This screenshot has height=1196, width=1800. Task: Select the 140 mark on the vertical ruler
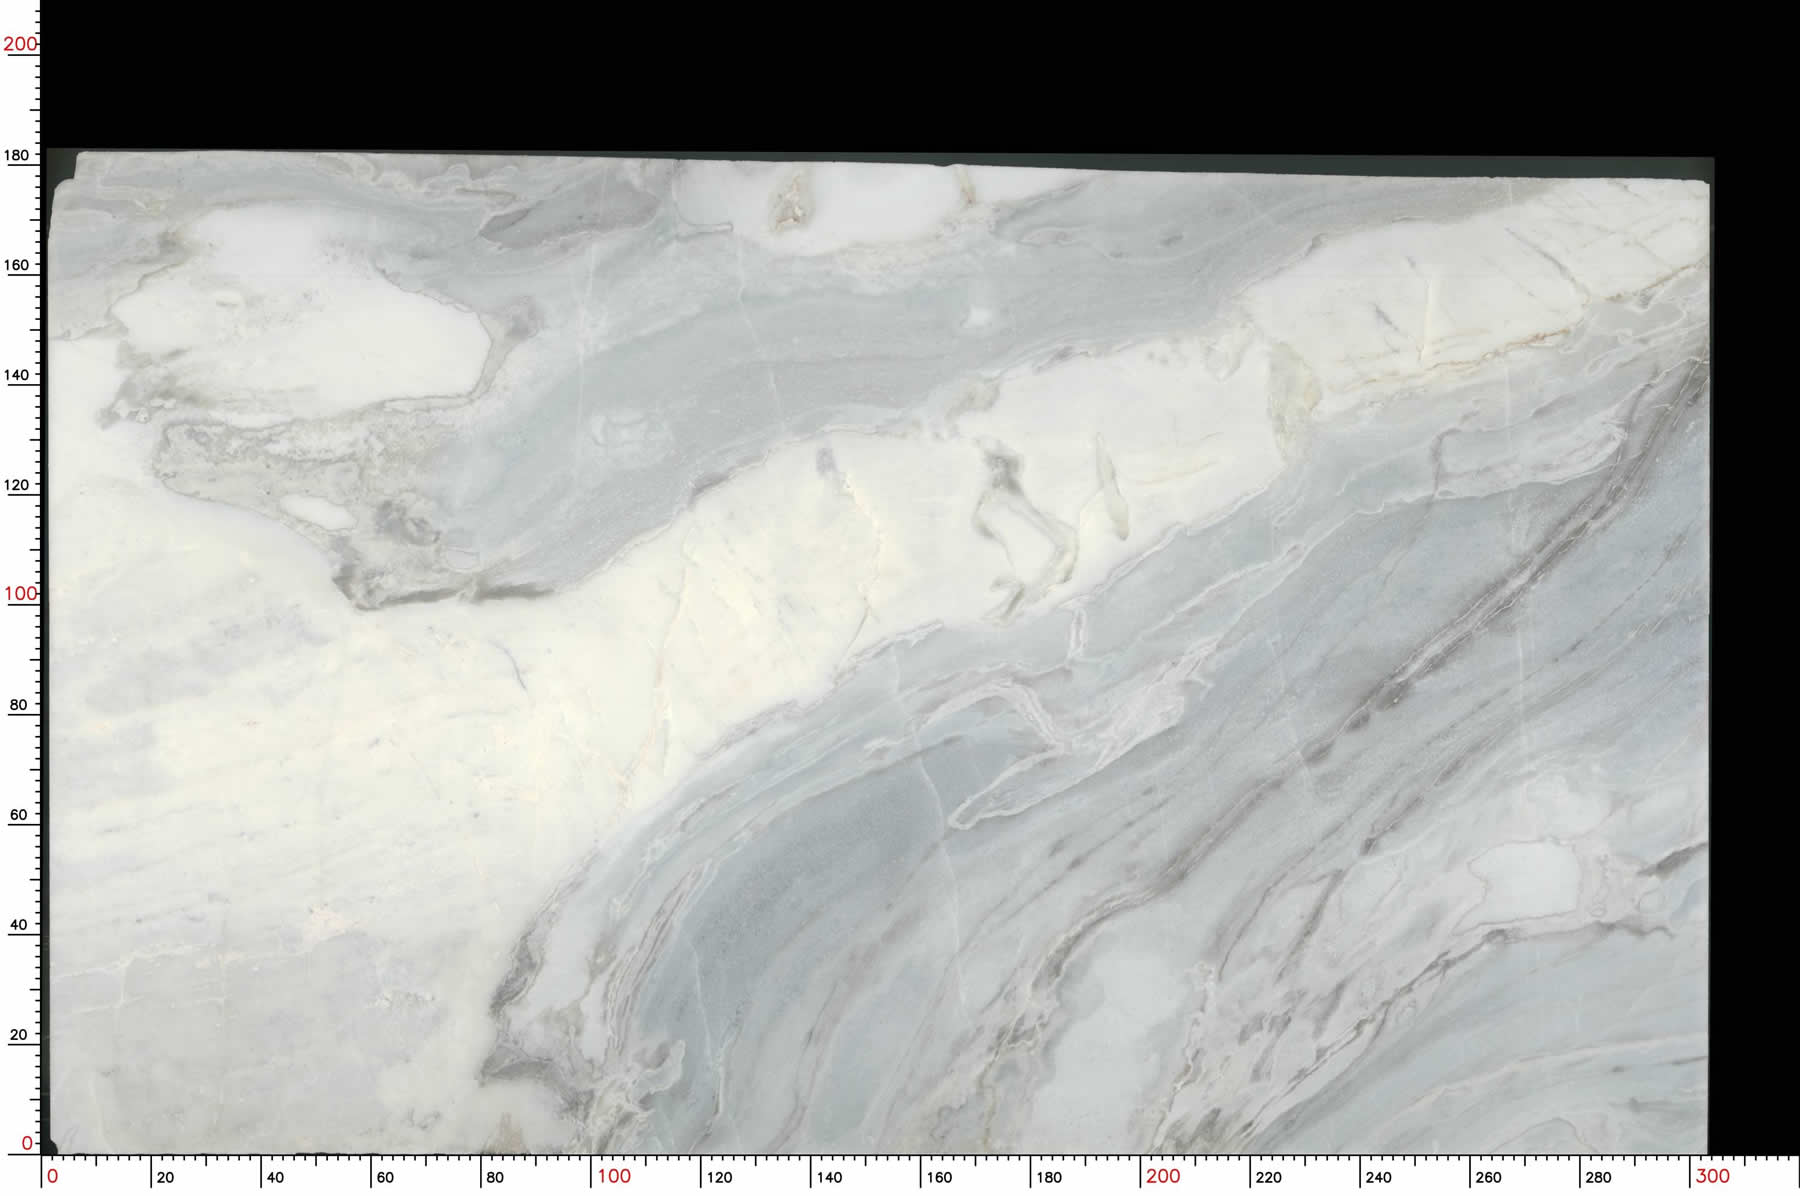coord(18,375)
